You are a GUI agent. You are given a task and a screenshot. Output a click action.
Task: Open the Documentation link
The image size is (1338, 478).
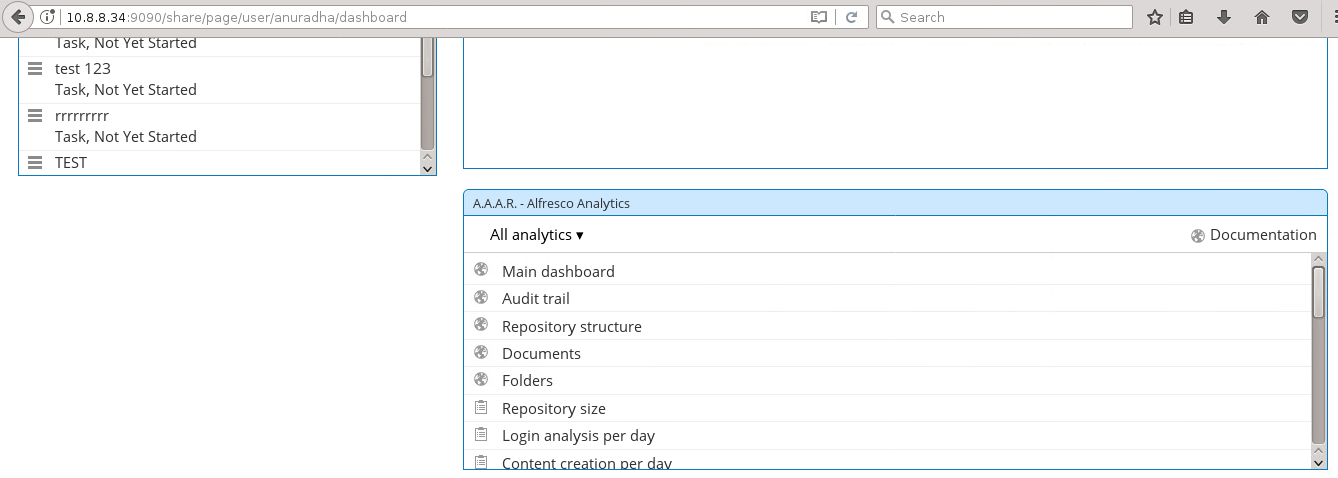click(1263, 235)
